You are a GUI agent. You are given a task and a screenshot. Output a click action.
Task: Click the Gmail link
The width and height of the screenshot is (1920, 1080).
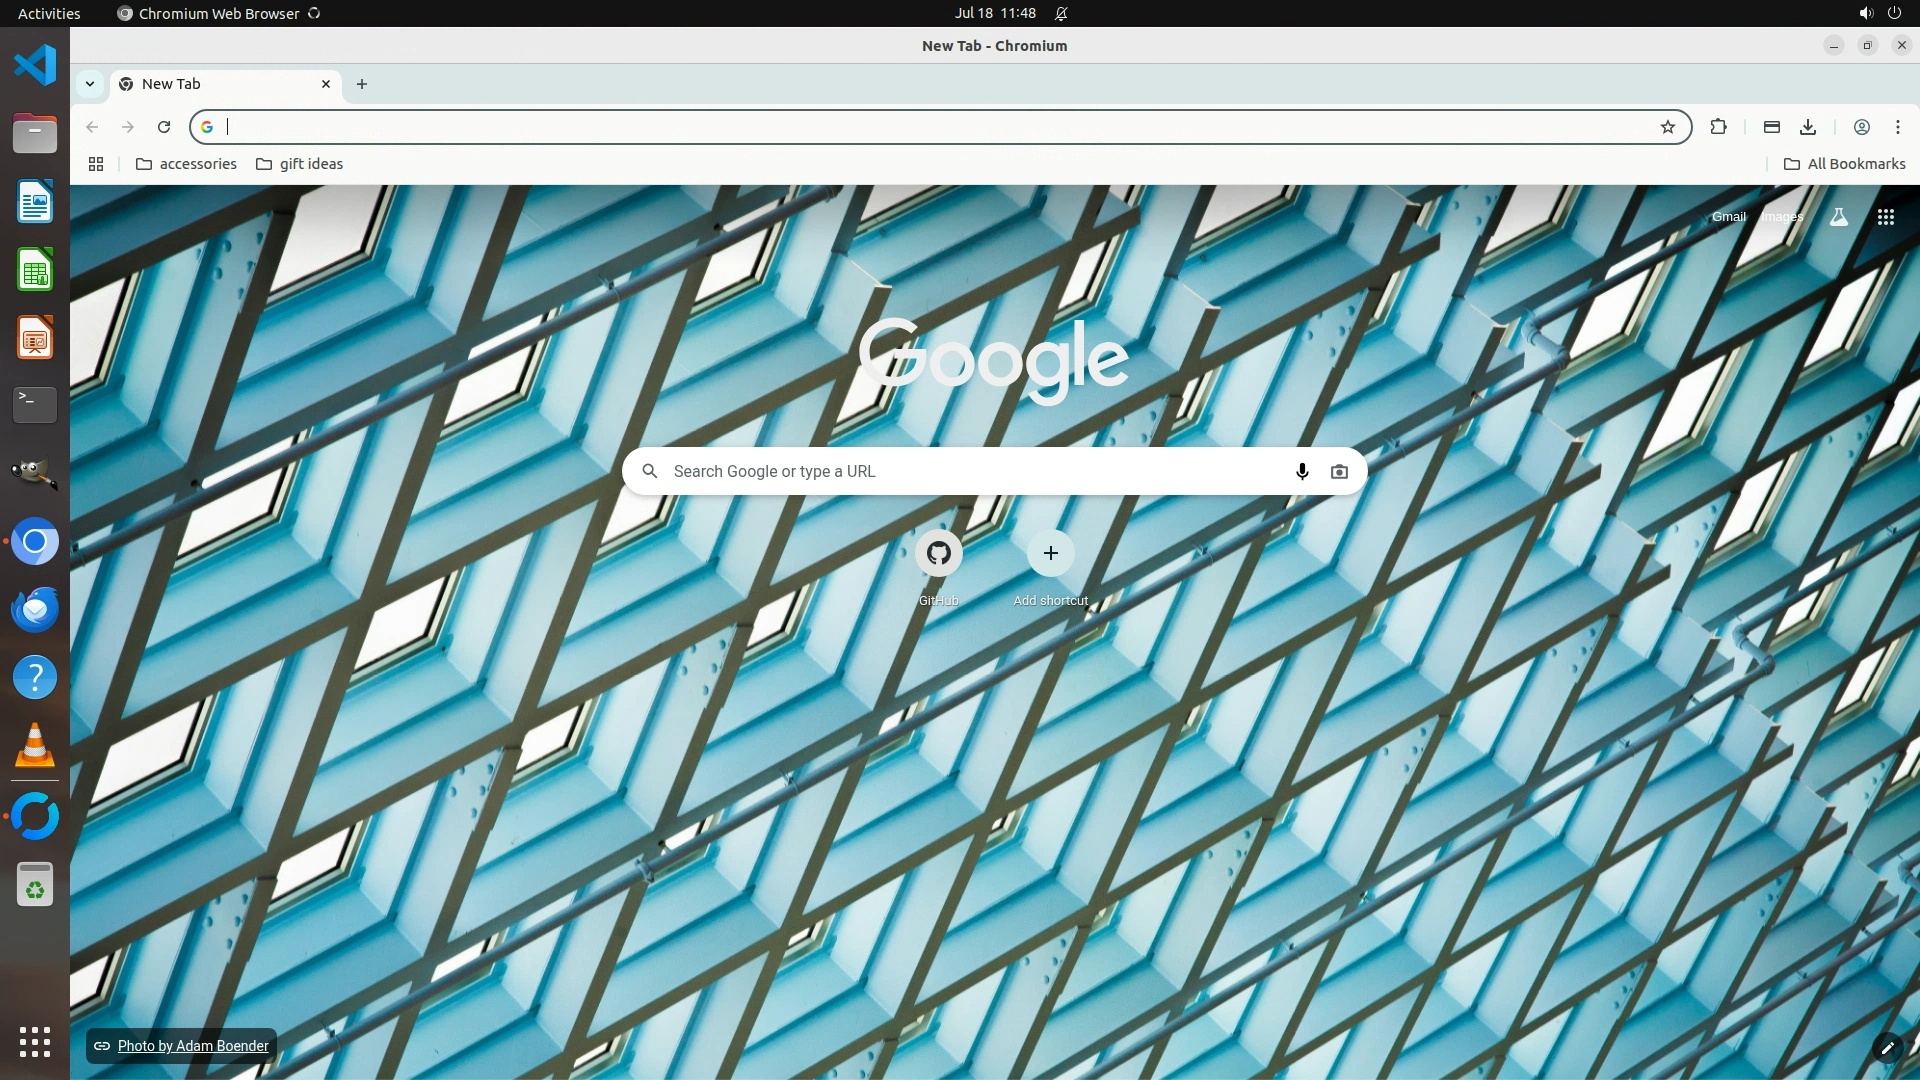[x=1728, y=217]
